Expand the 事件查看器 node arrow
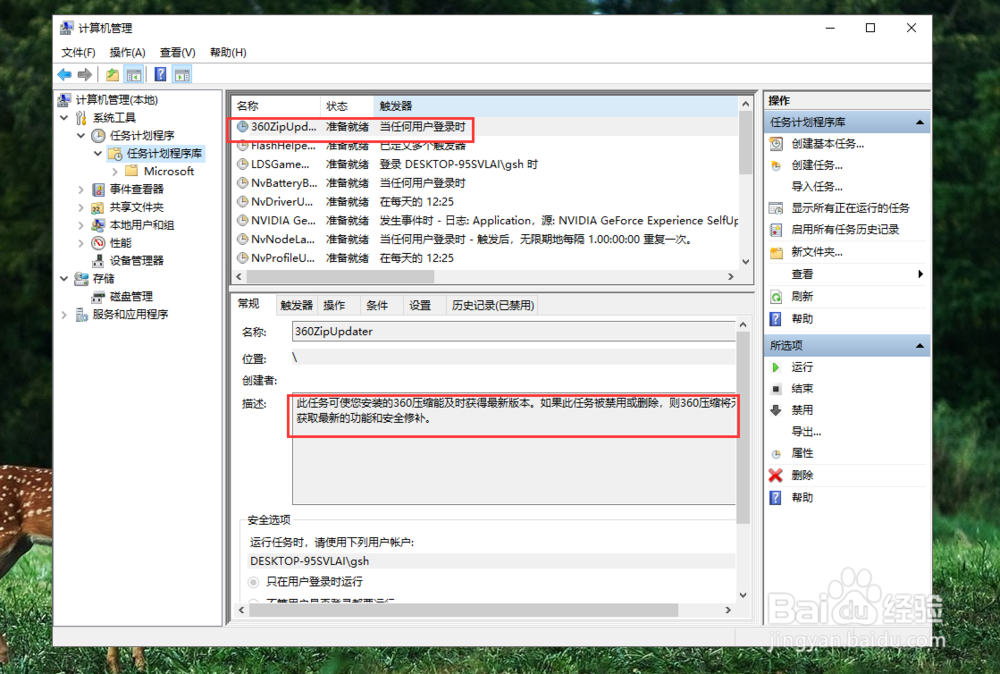Viewport: 1000px width, 674px height. [x=81, y=189]
